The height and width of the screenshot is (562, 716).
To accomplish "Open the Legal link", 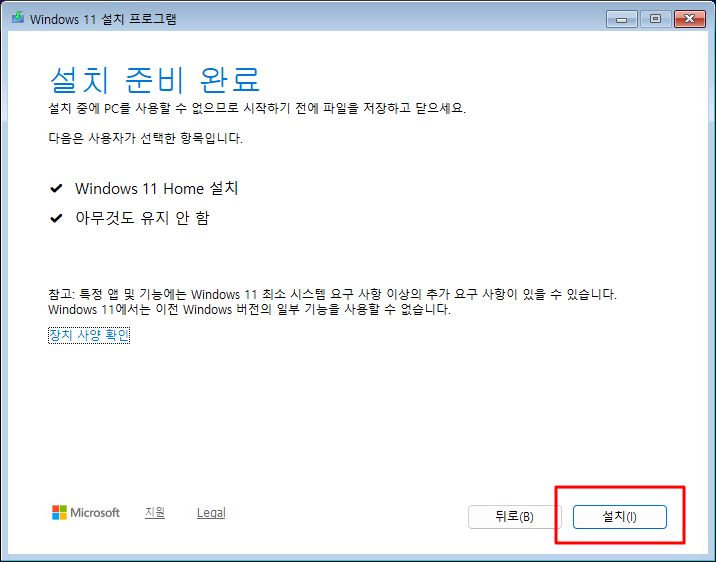I will point(211,513).
